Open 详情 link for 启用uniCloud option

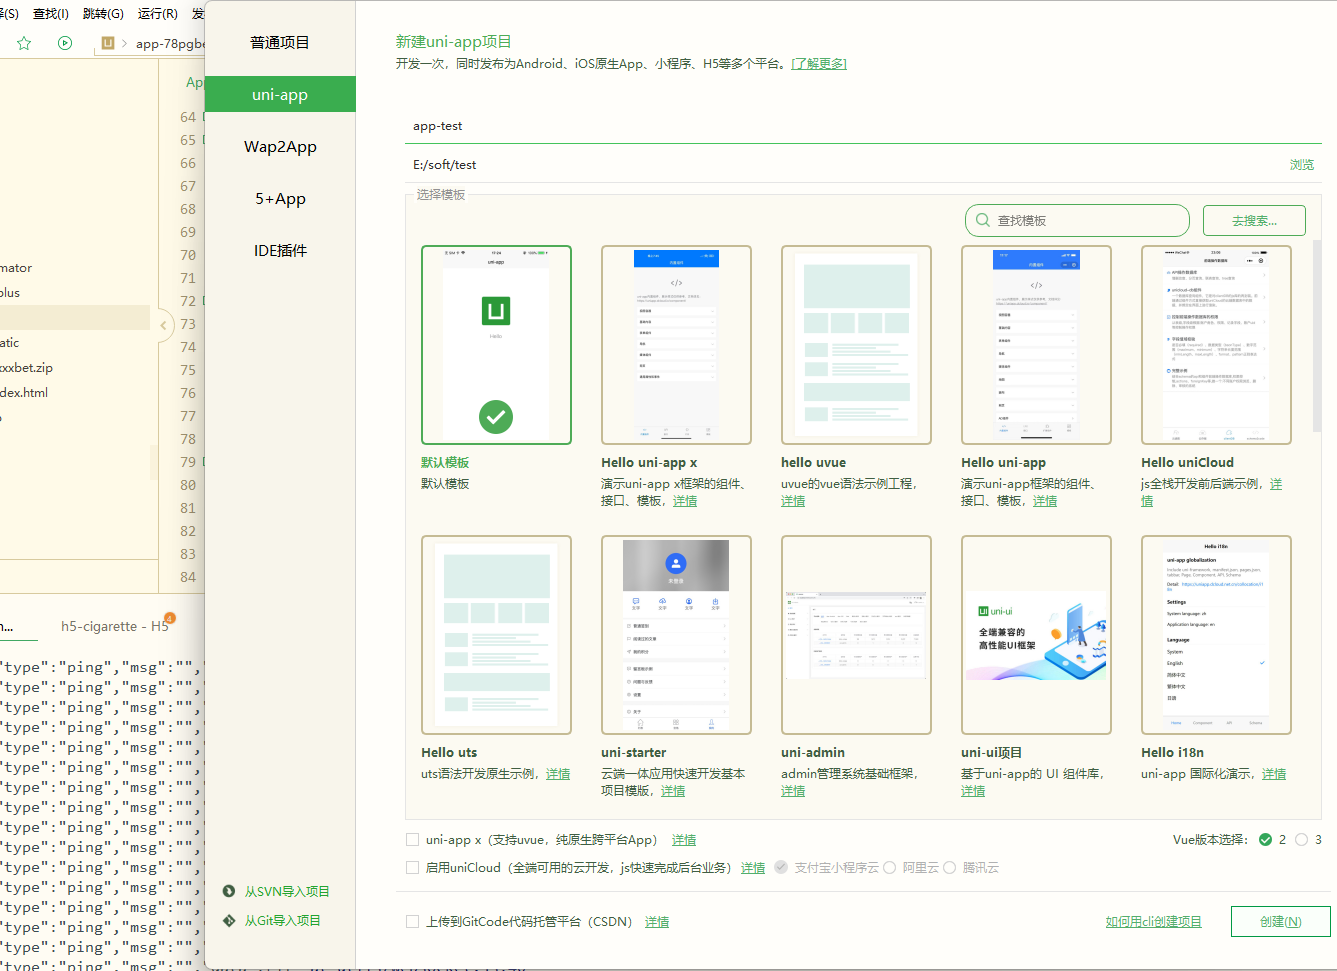point(753,868)
